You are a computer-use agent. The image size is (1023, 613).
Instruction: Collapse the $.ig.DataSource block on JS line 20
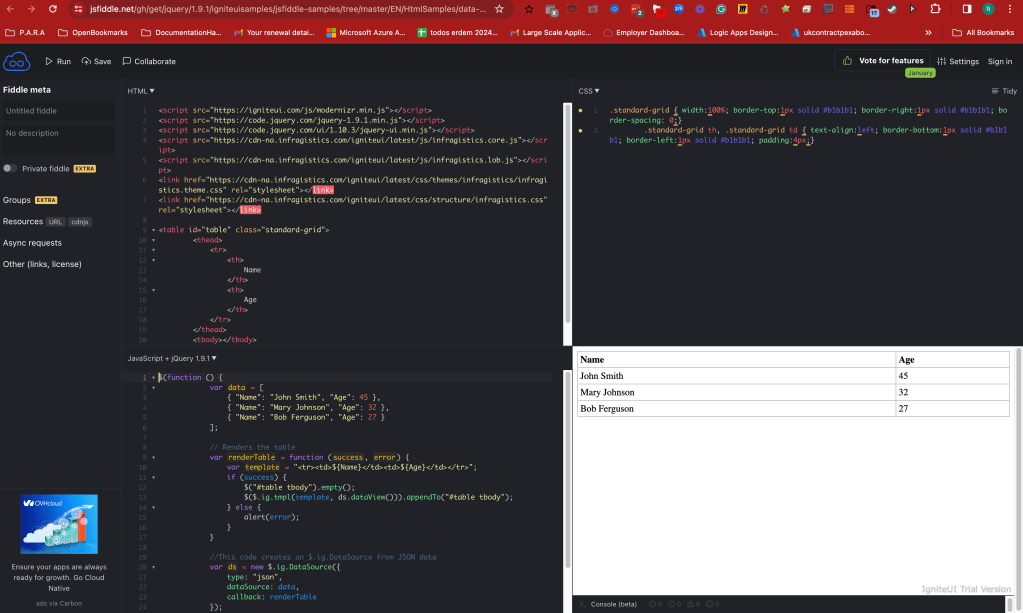click(x=153, y=567)
